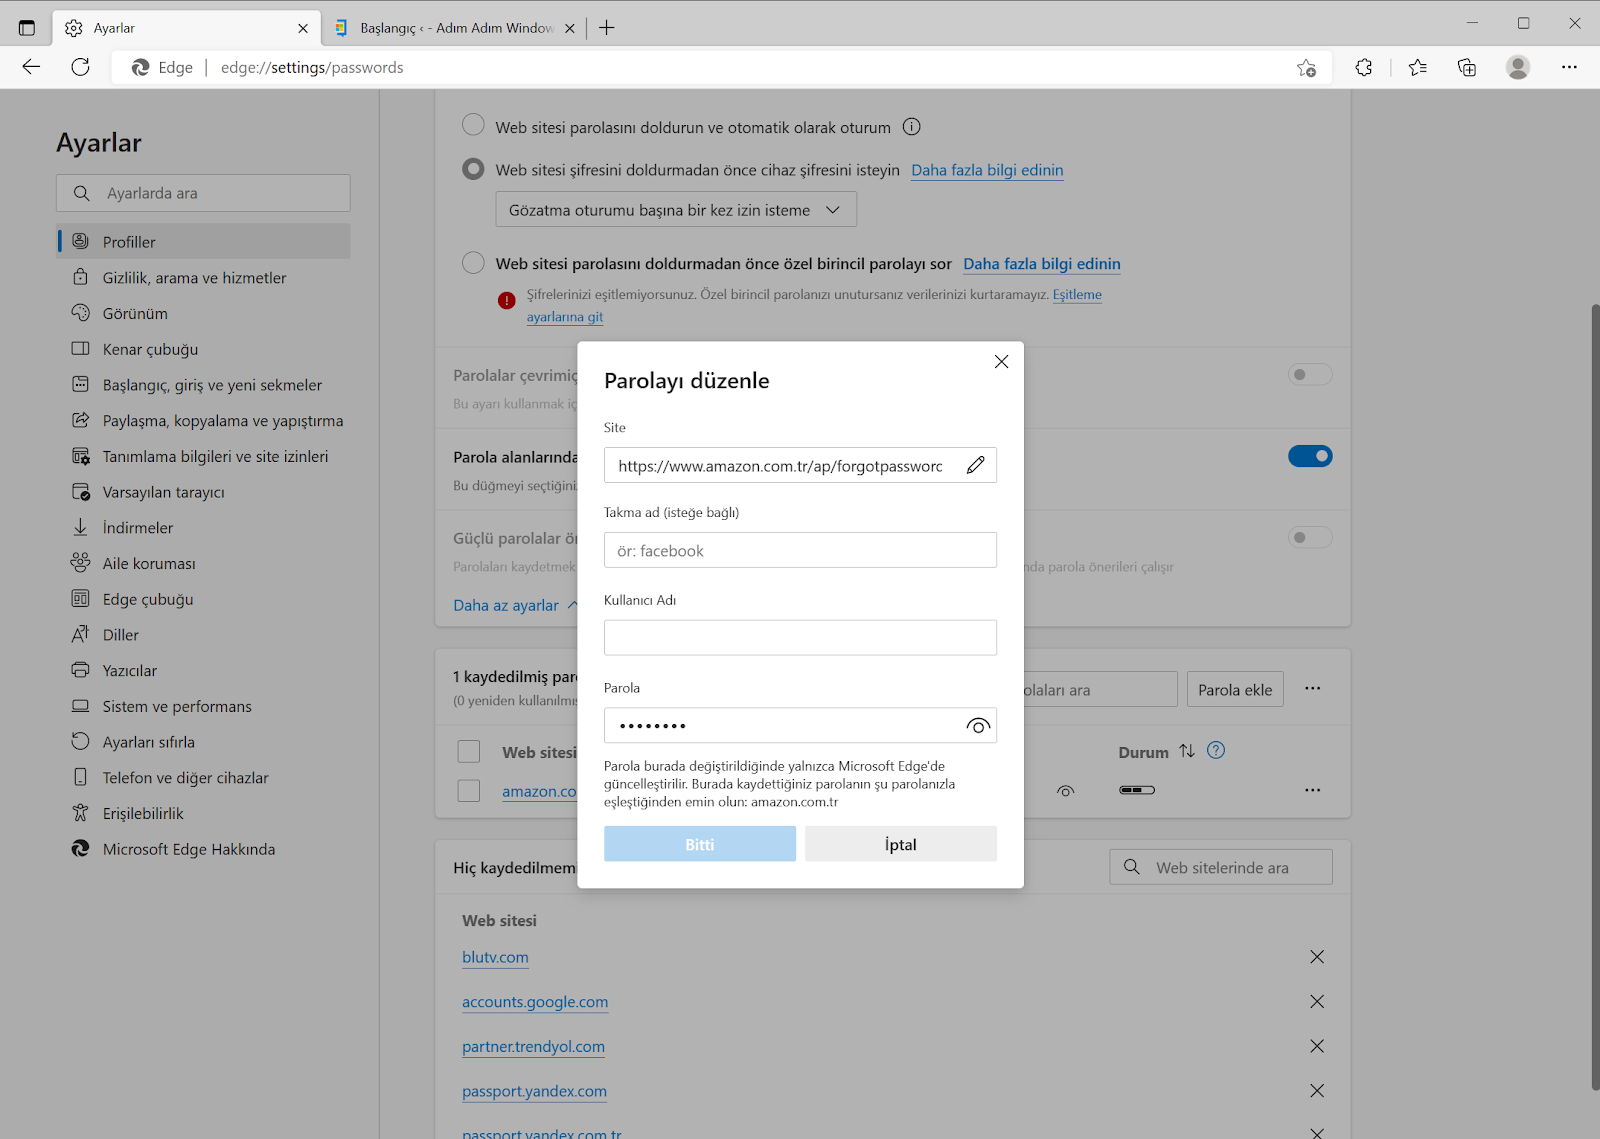
Task: Click the Bitti button
Action: (x=700, y=844)
